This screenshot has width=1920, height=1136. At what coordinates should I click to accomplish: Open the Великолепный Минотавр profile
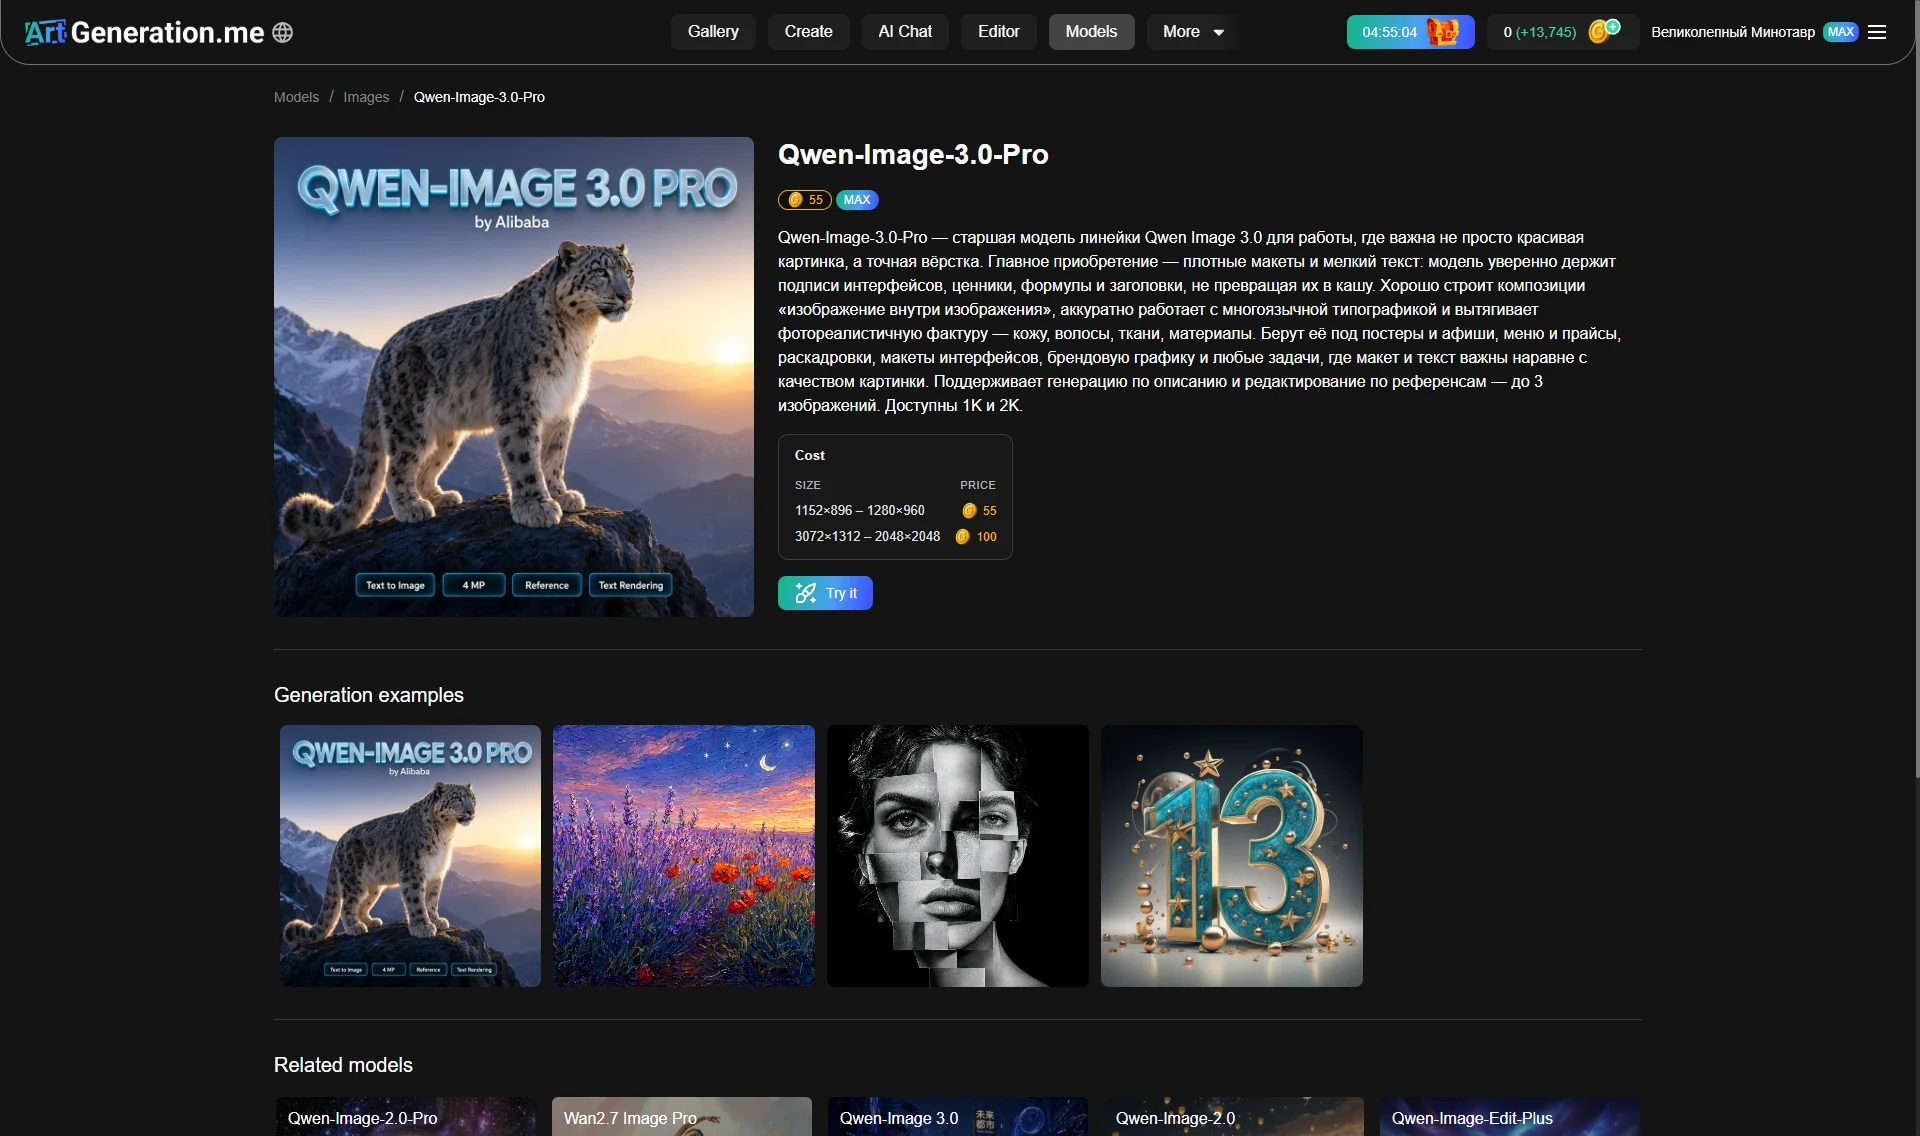(x=1732, y=32)
